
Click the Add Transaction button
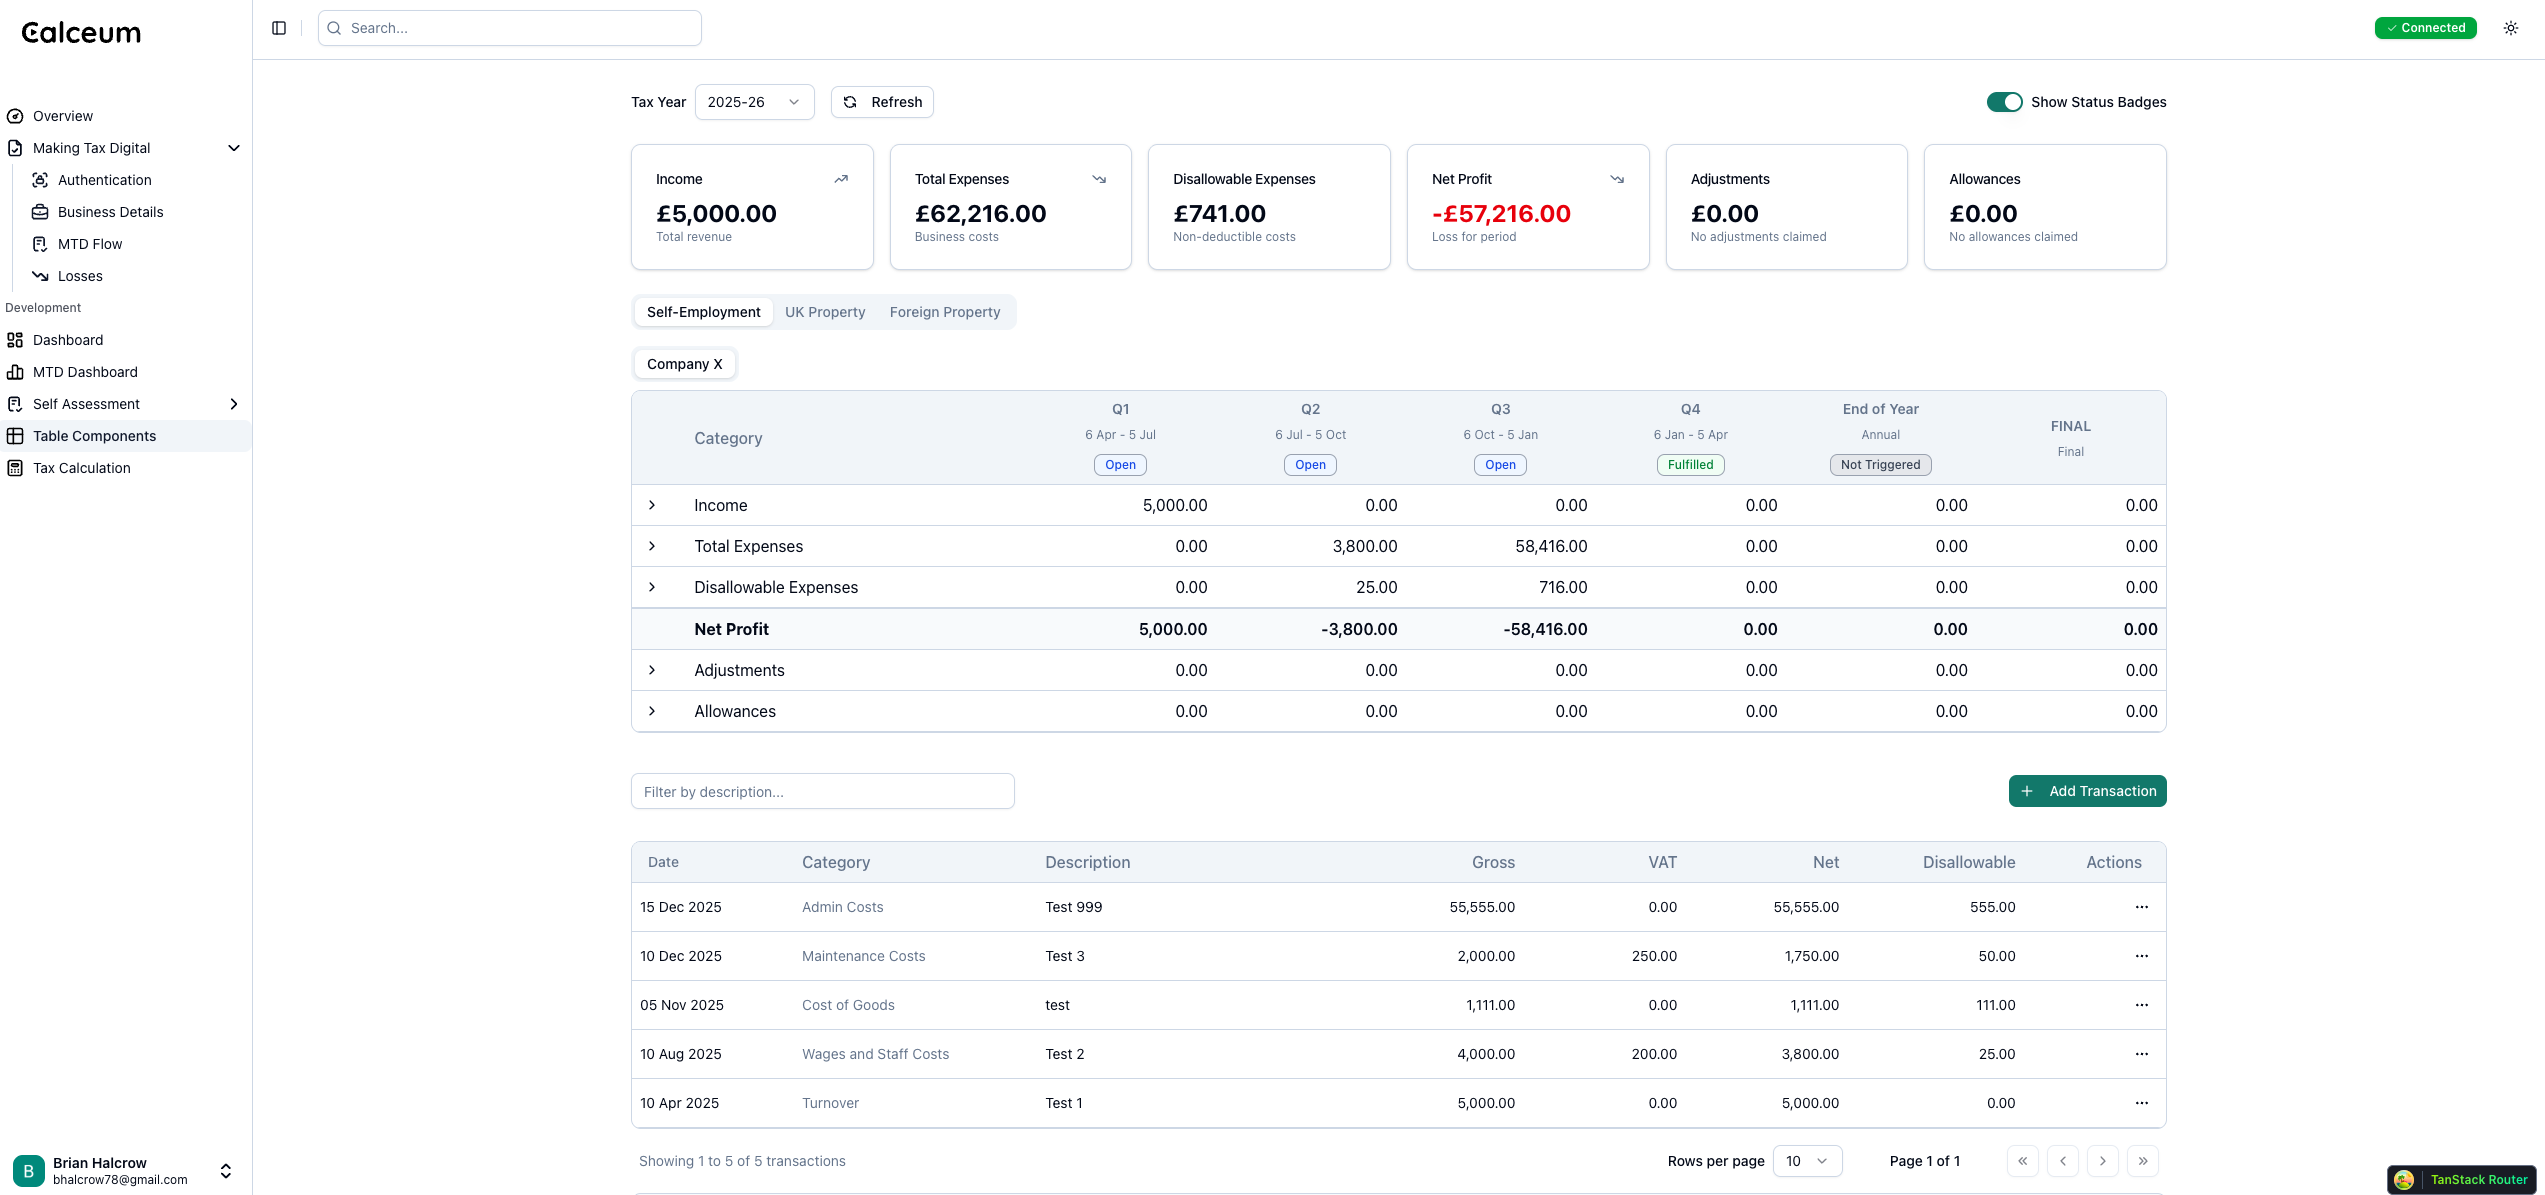(2087, 790)
